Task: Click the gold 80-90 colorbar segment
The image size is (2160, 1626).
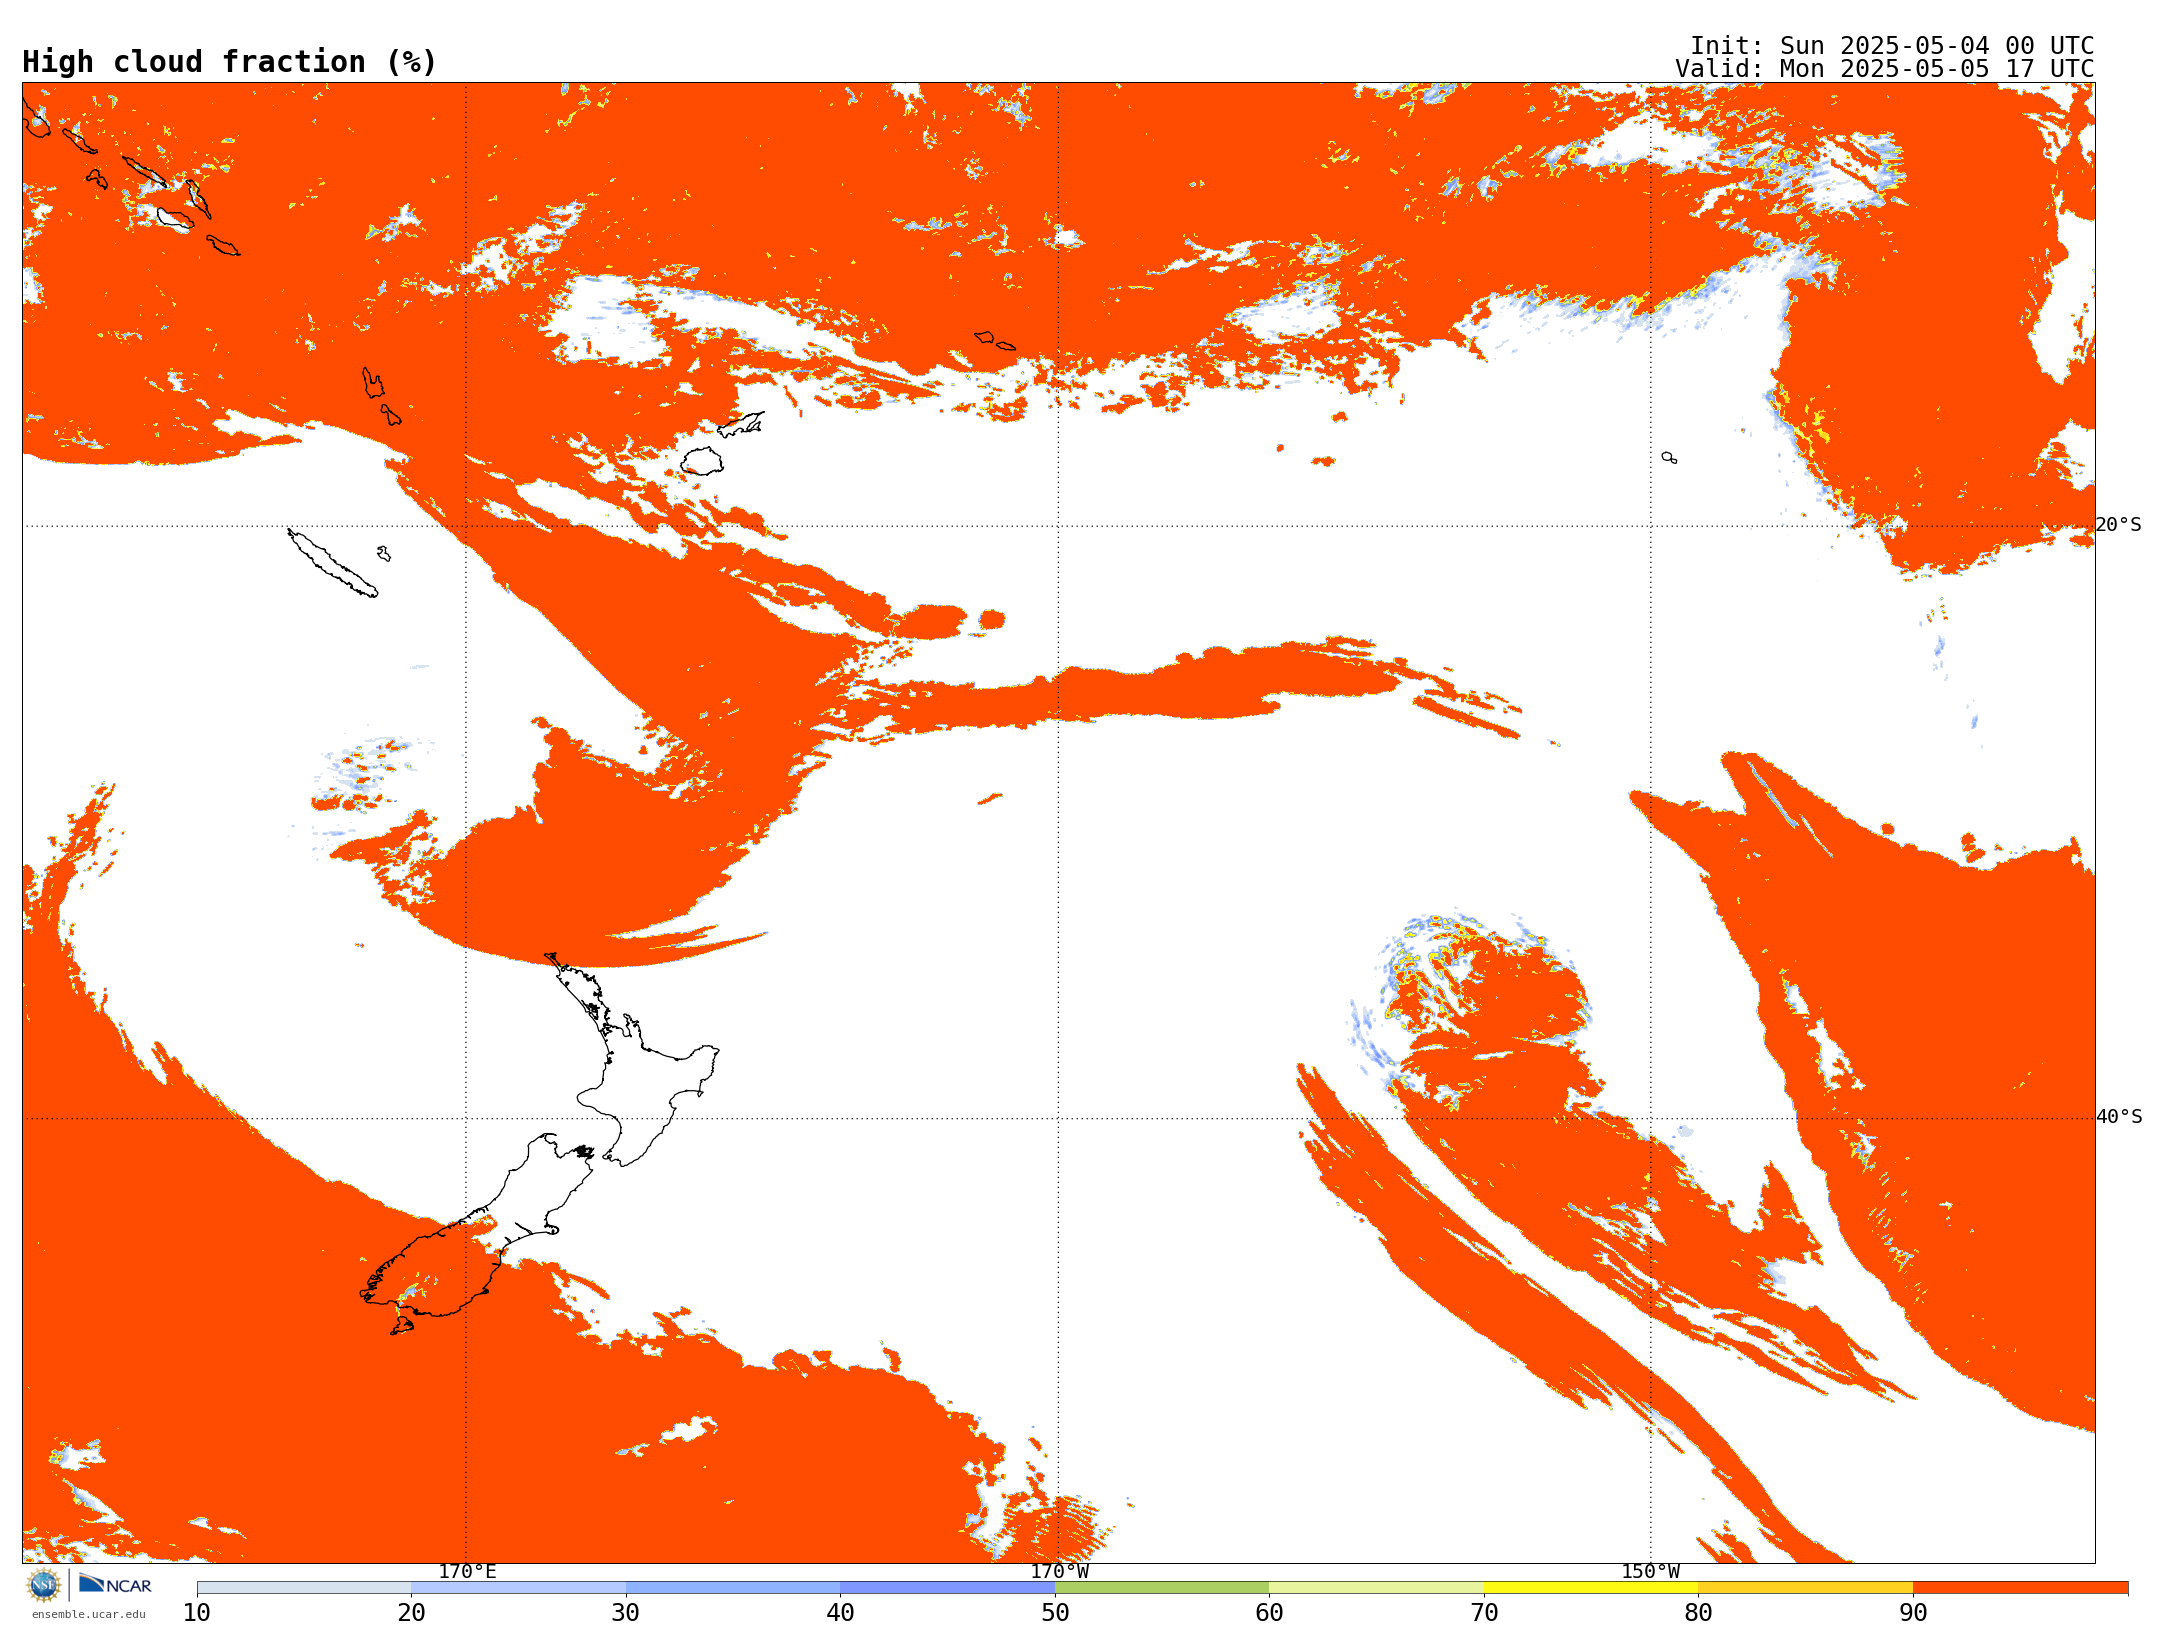Action: [1805, 1588]
